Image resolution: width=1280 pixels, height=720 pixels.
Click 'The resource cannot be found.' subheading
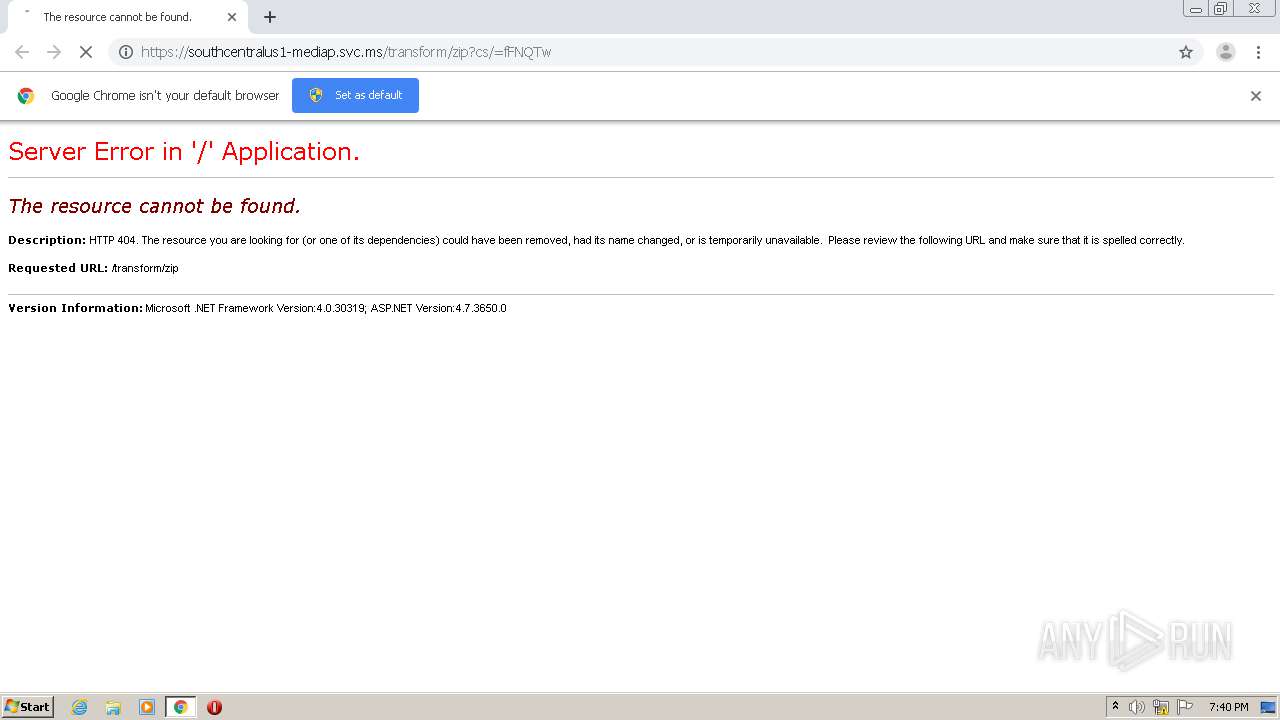pos(154,206)
